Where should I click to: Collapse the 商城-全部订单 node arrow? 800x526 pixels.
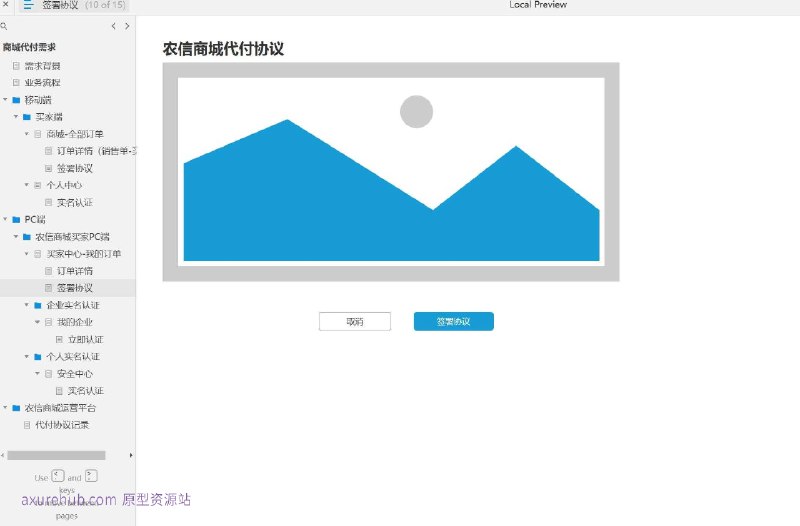coord(27,134)
